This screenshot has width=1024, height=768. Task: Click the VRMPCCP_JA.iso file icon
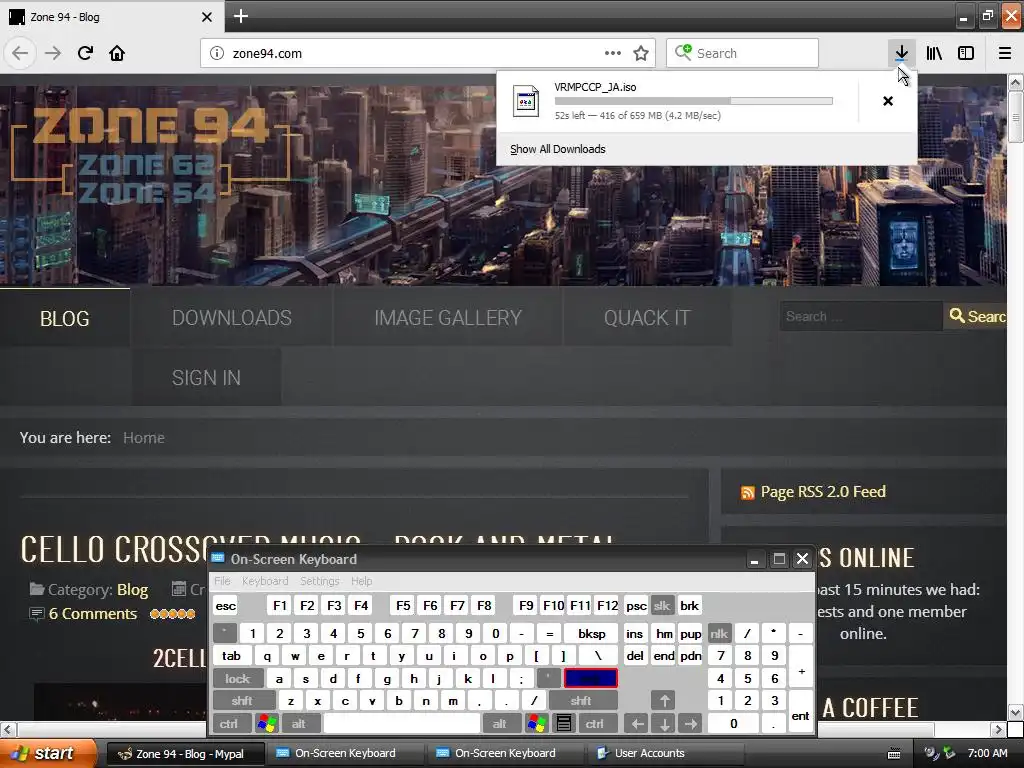click(526, 101)
